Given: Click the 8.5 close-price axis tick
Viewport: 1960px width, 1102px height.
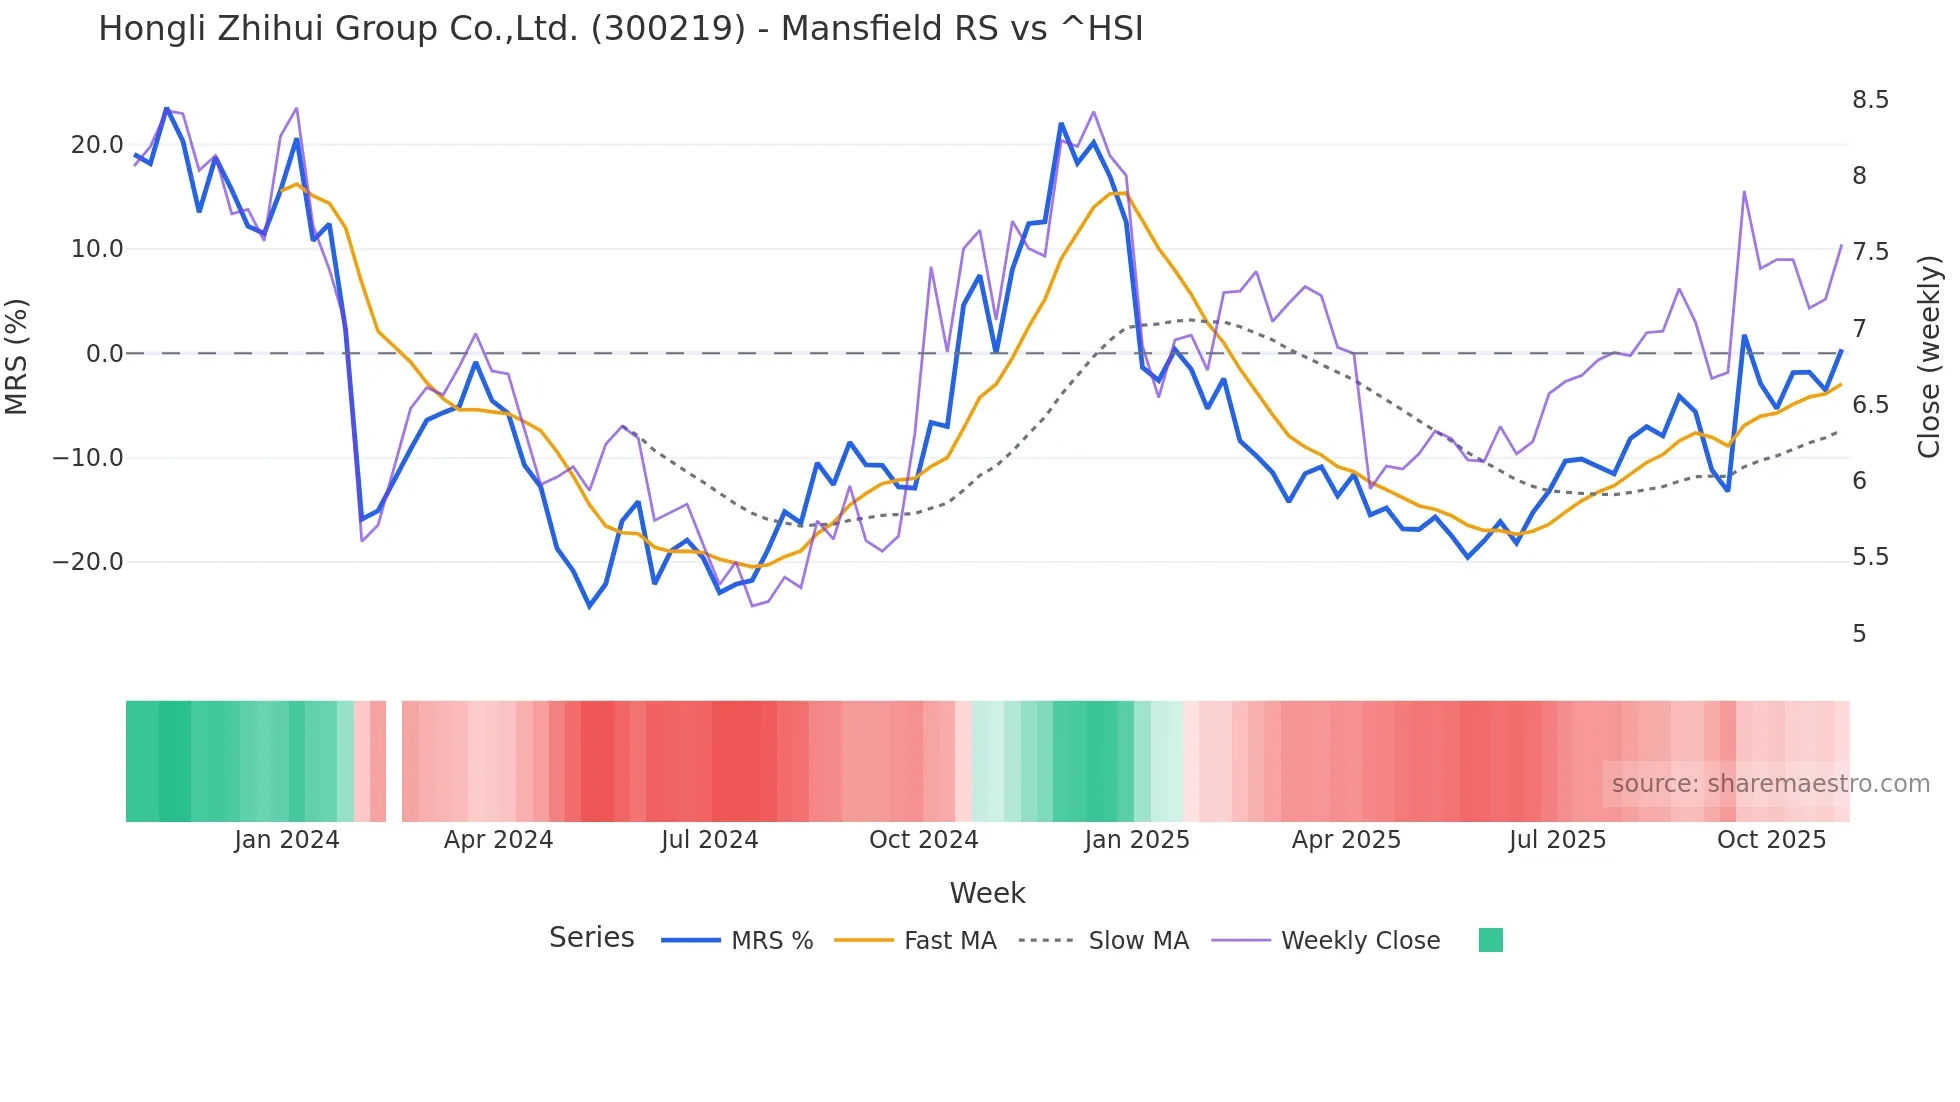Looking at the screenshot, I should pos(1870,100).
